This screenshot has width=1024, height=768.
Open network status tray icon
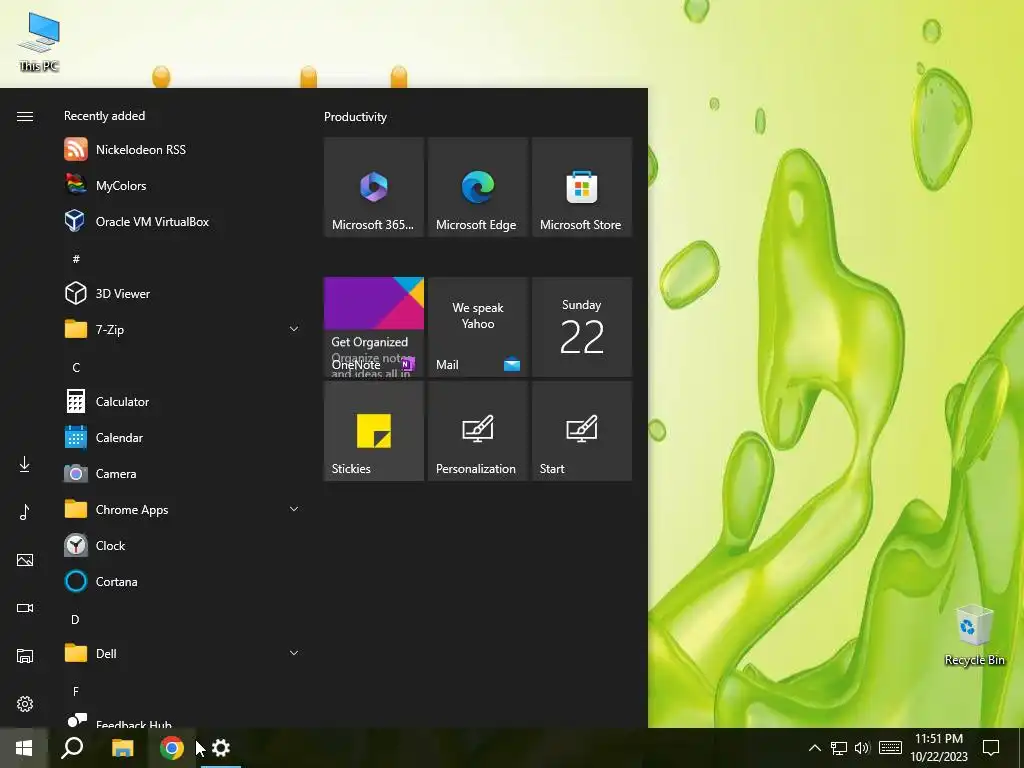click(x=839, y=748)
